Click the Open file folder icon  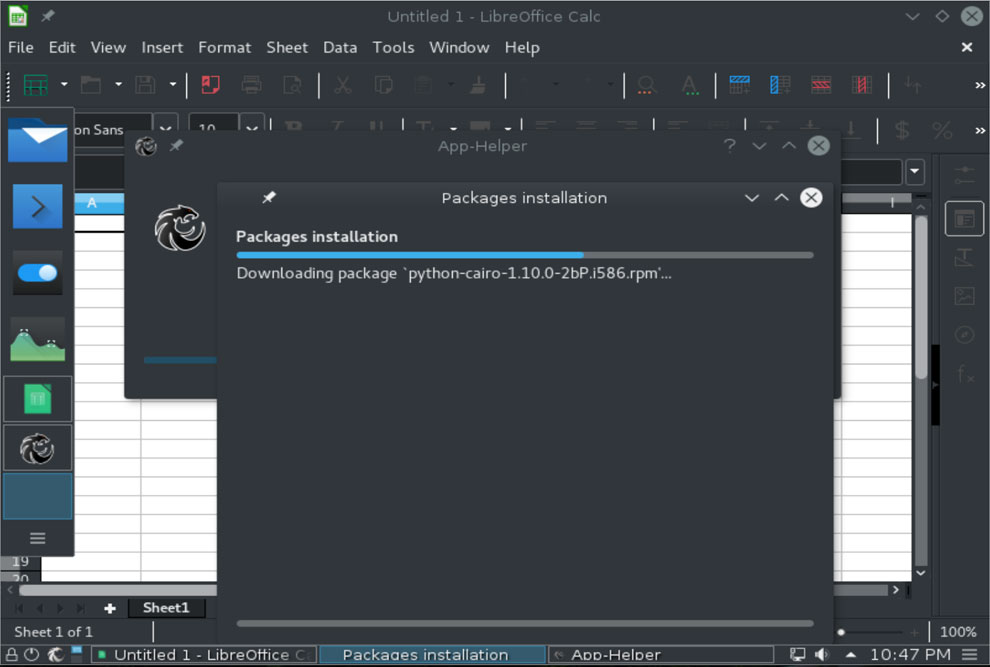tap(91, 85)
